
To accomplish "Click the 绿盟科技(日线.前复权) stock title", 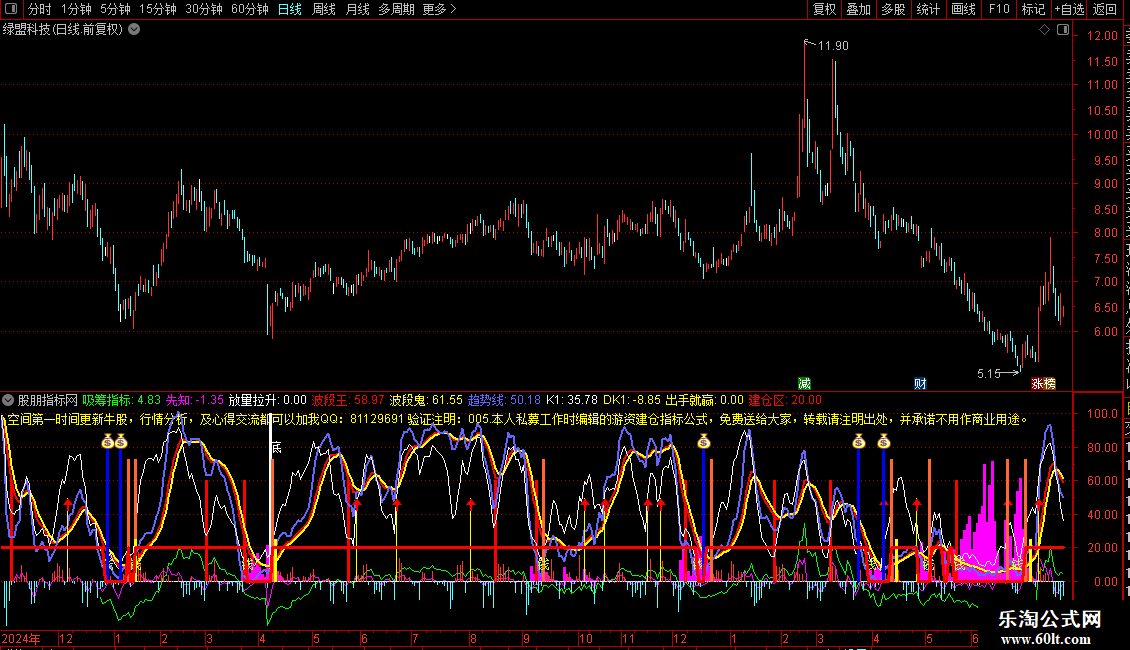I will [63, 30].
